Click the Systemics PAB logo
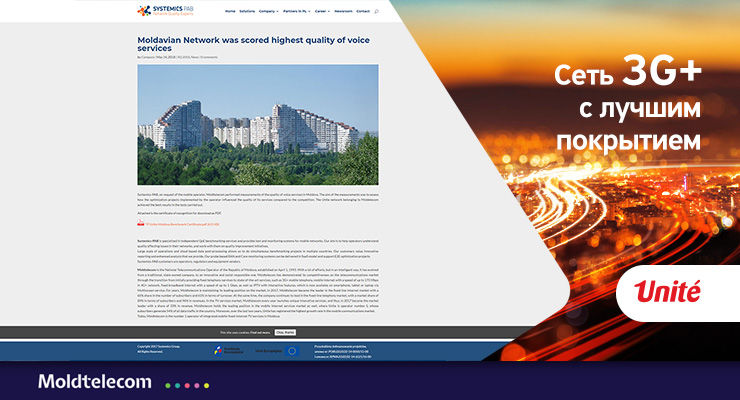This screenshot has width=740, height=400. 166,10
